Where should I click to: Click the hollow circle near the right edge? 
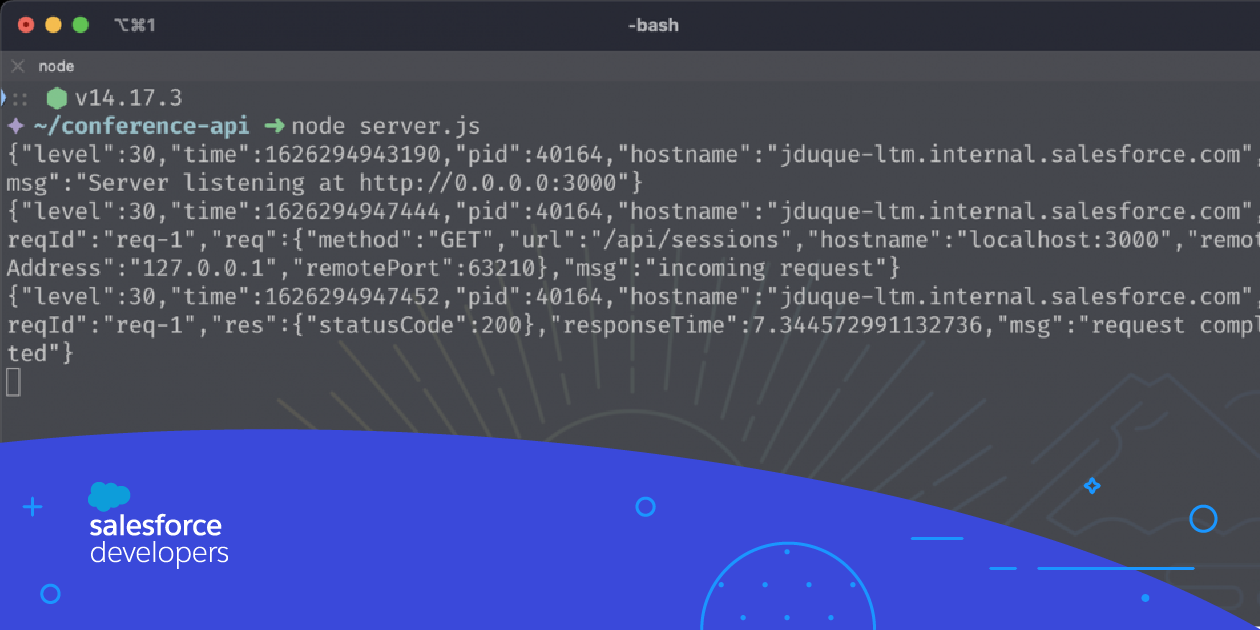tap(1202, 519)
